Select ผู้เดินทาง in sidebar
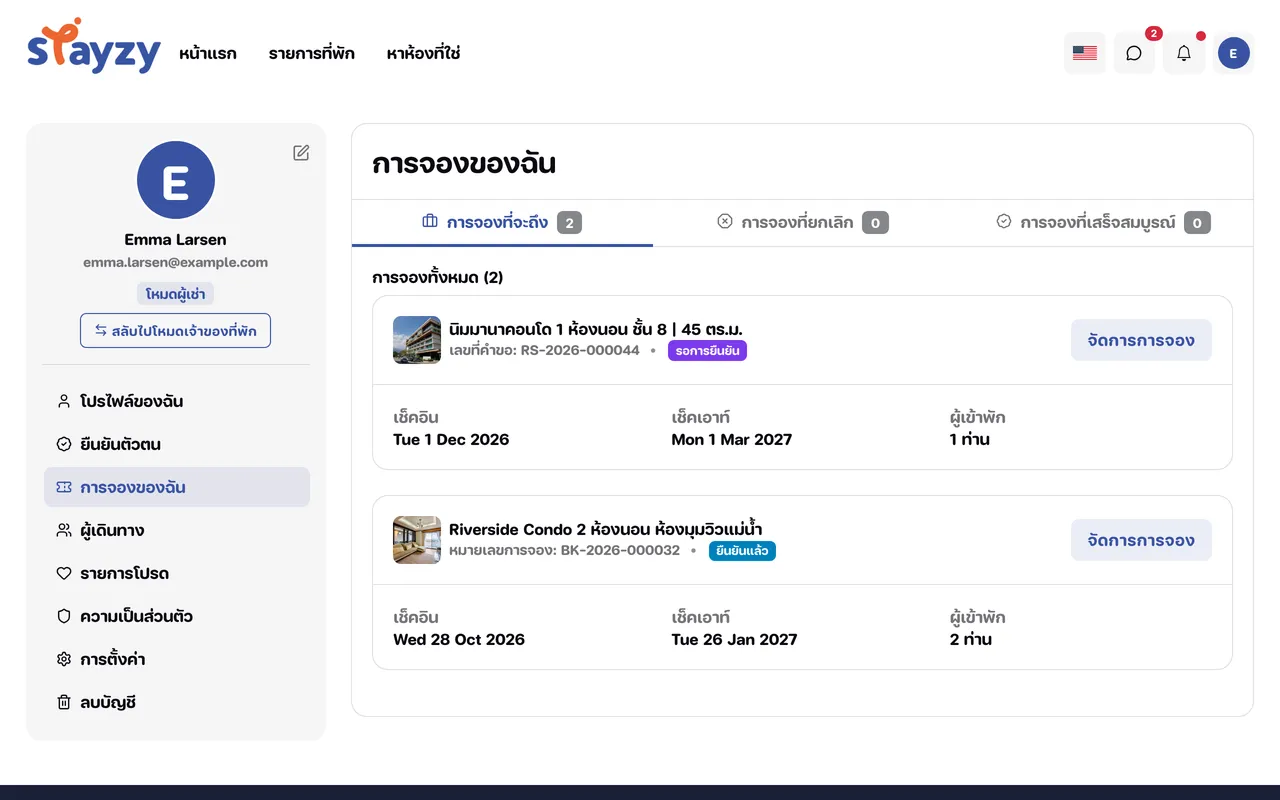The height and width of the screenshot is (800, 1280). point(177,530)
